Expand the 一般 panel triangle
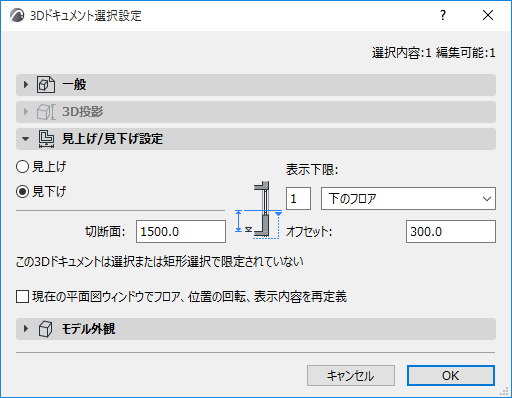Image resolution: width=512 pixels, height=398 pixels. tap(26, 85)
